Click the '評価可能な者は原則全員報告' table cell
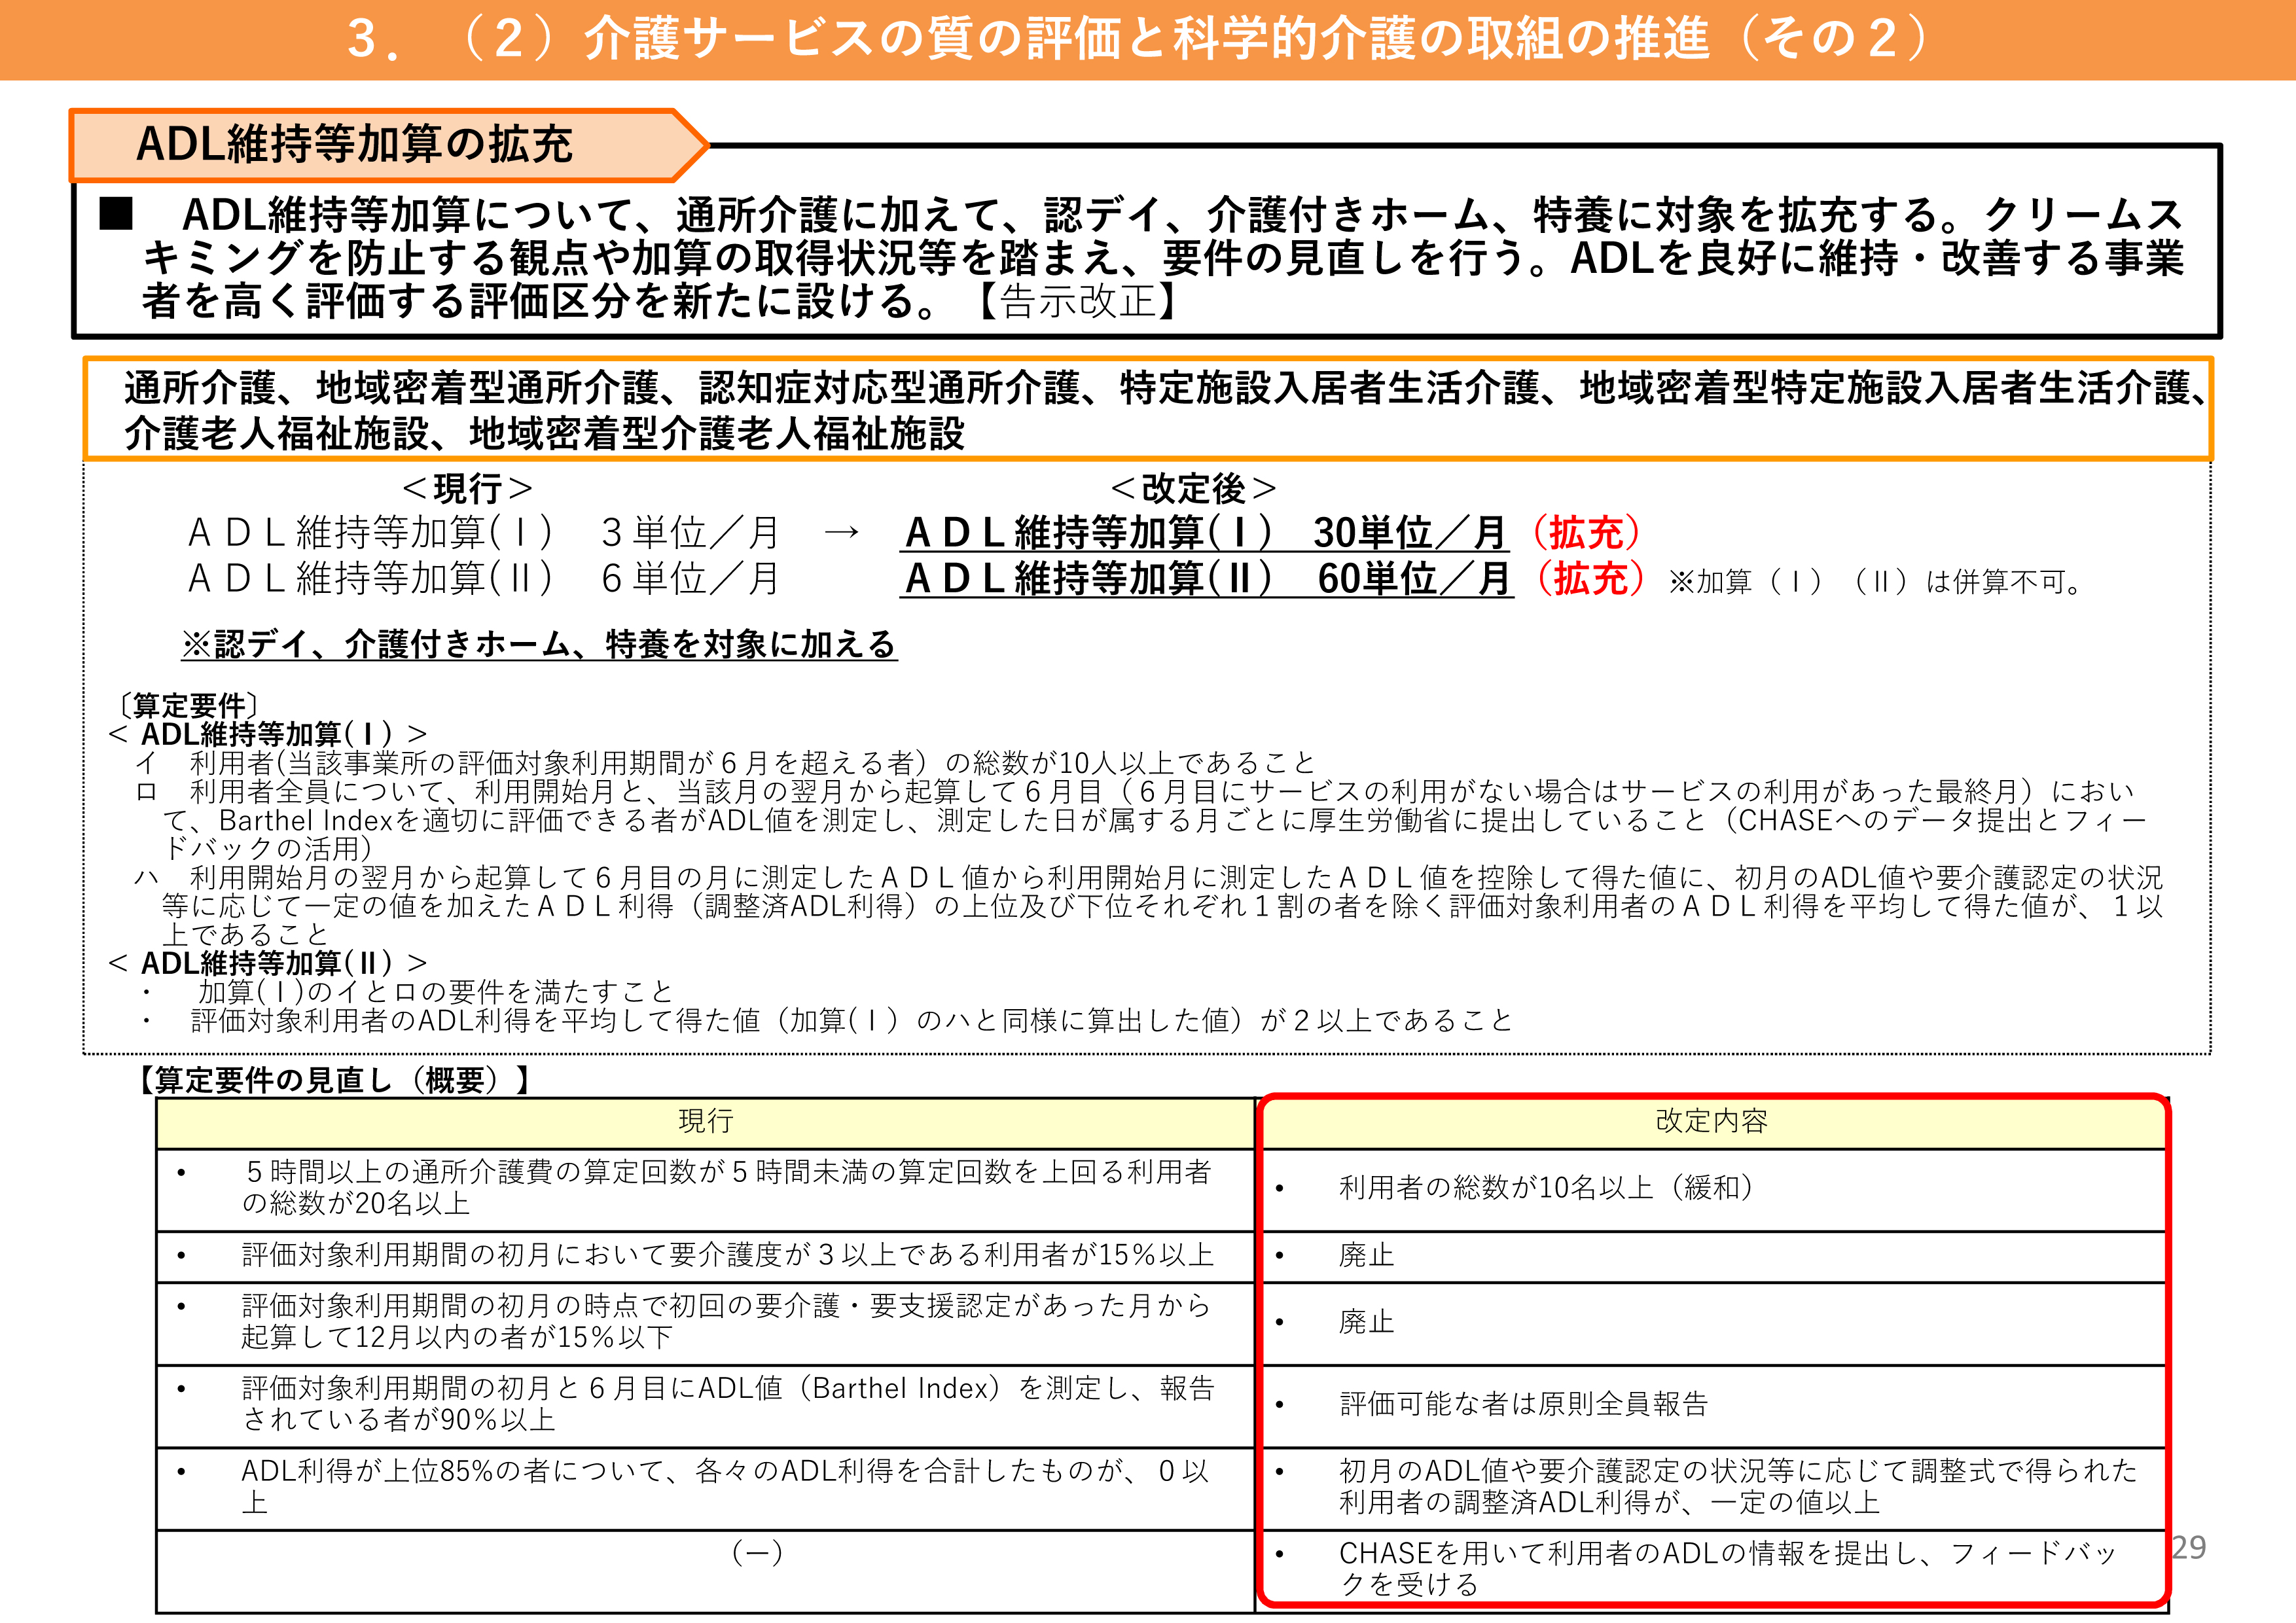The image size is (2296, 1623). click(x=1523, y=1404)
